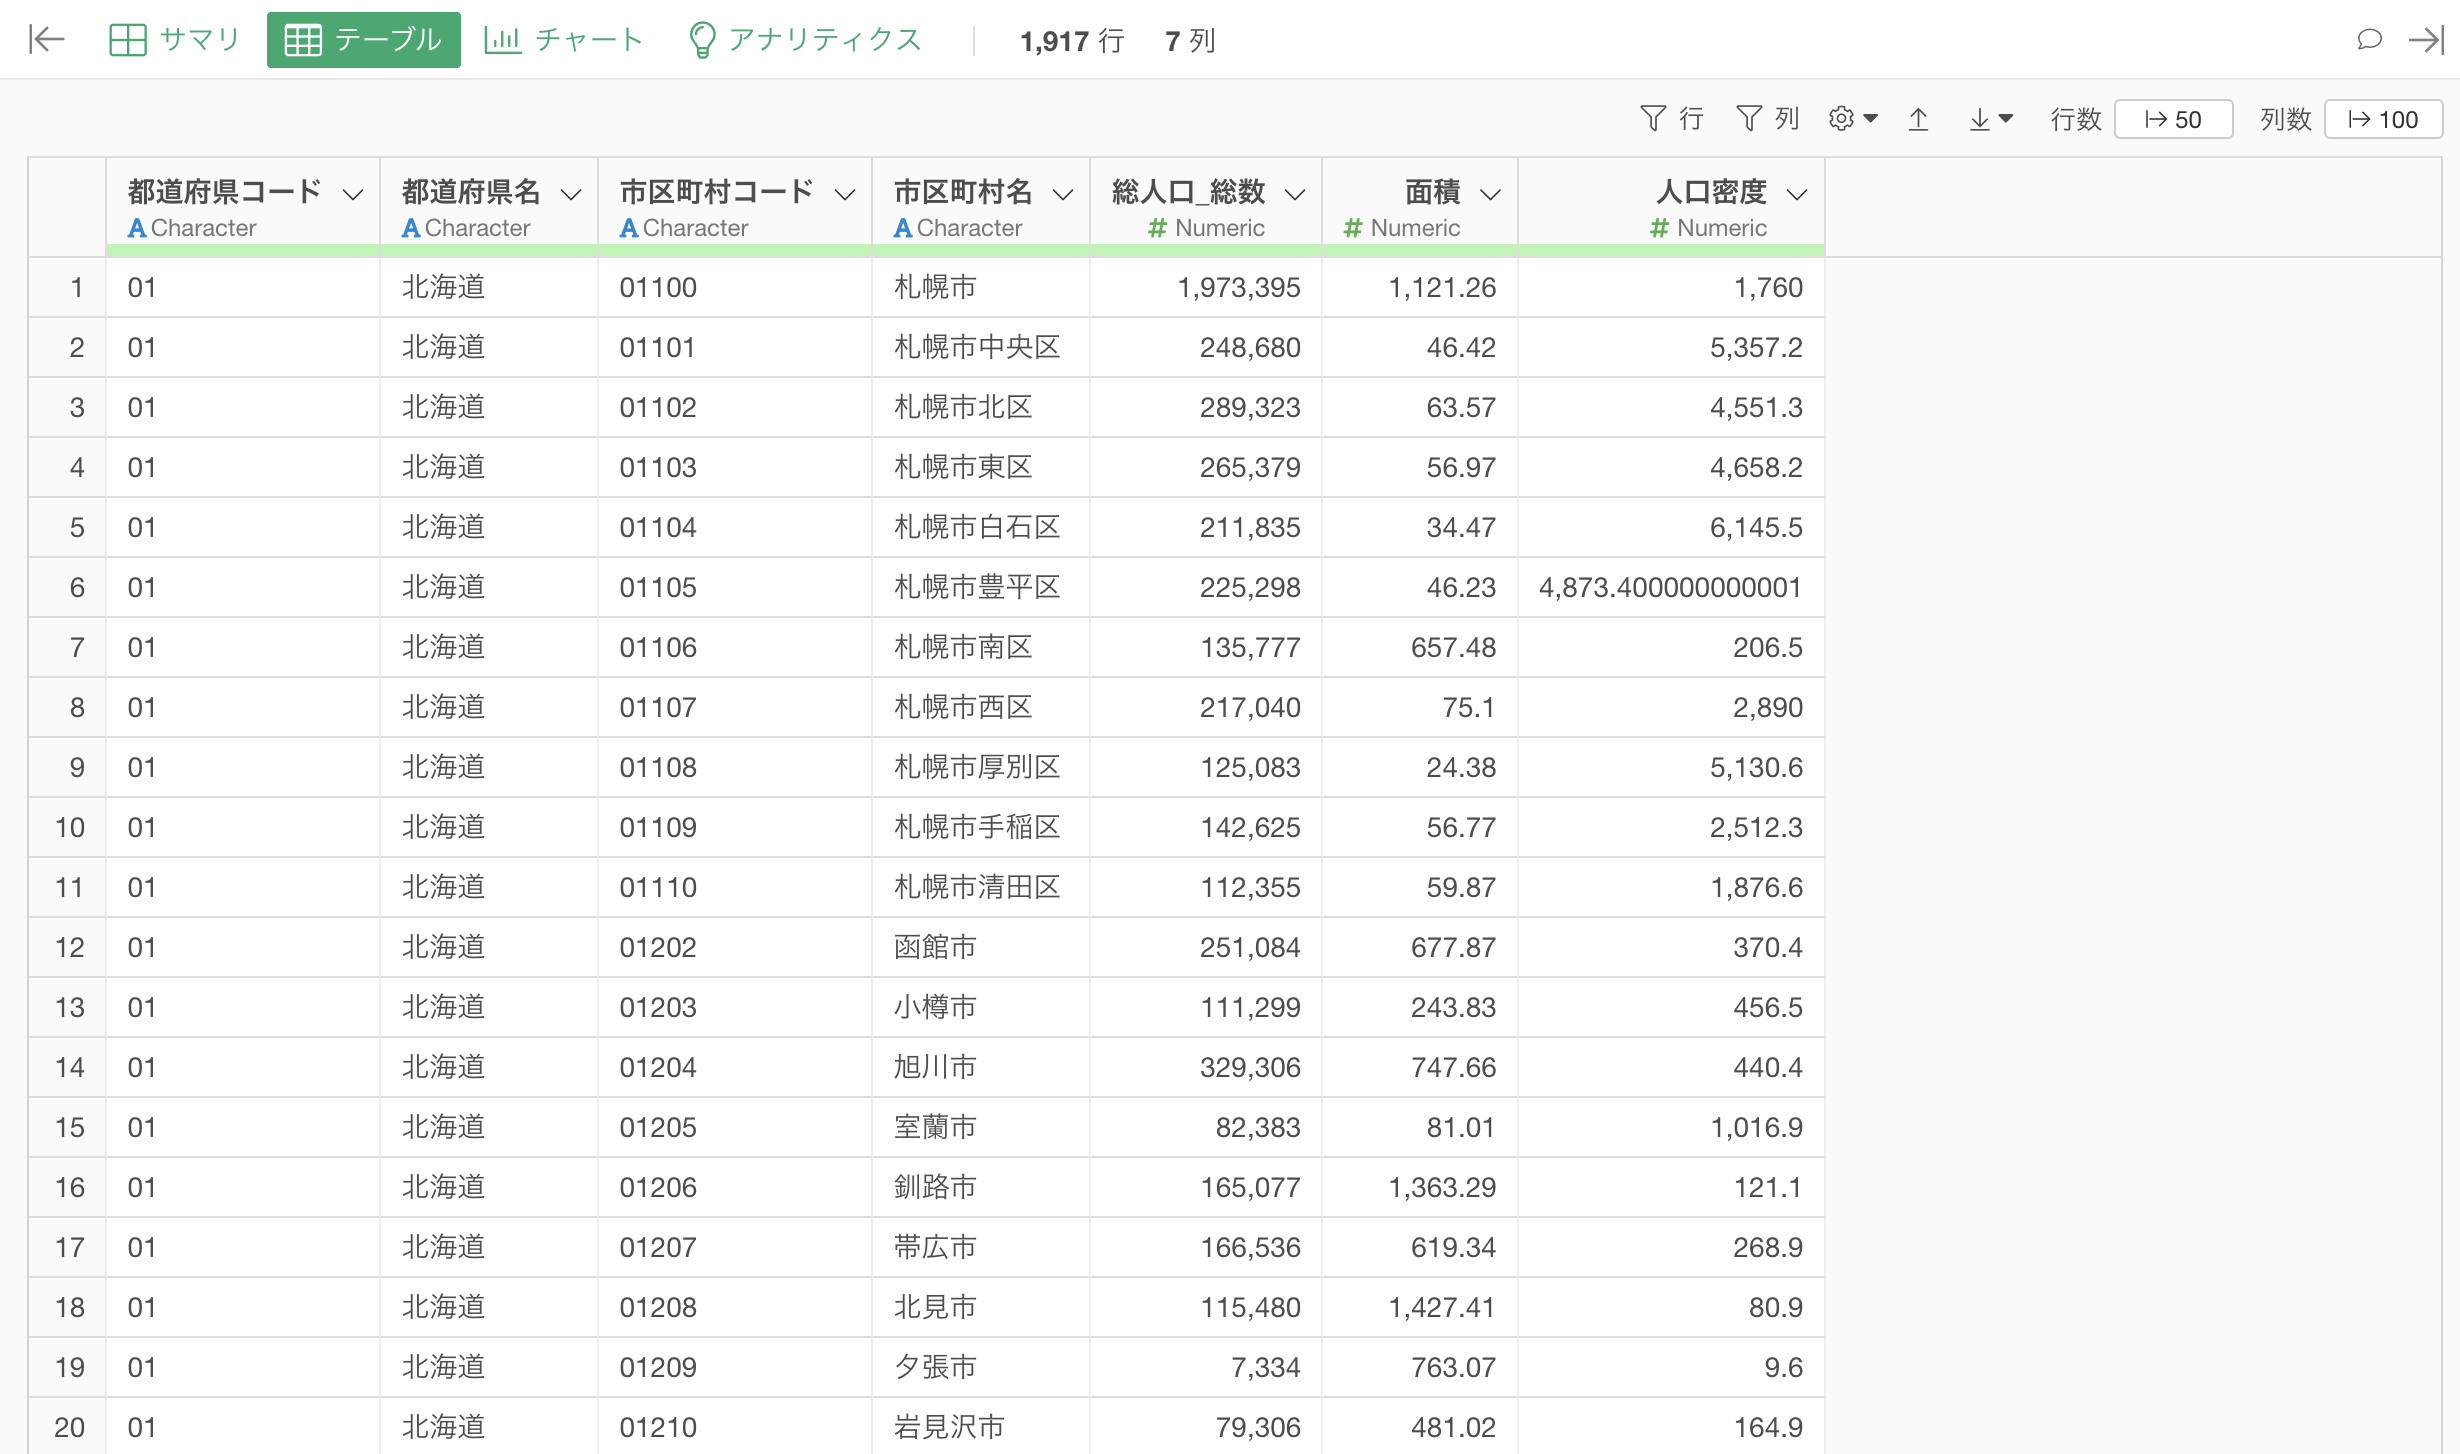Click the 7 列 column count label
2460x1454 pixels.
1190,41
